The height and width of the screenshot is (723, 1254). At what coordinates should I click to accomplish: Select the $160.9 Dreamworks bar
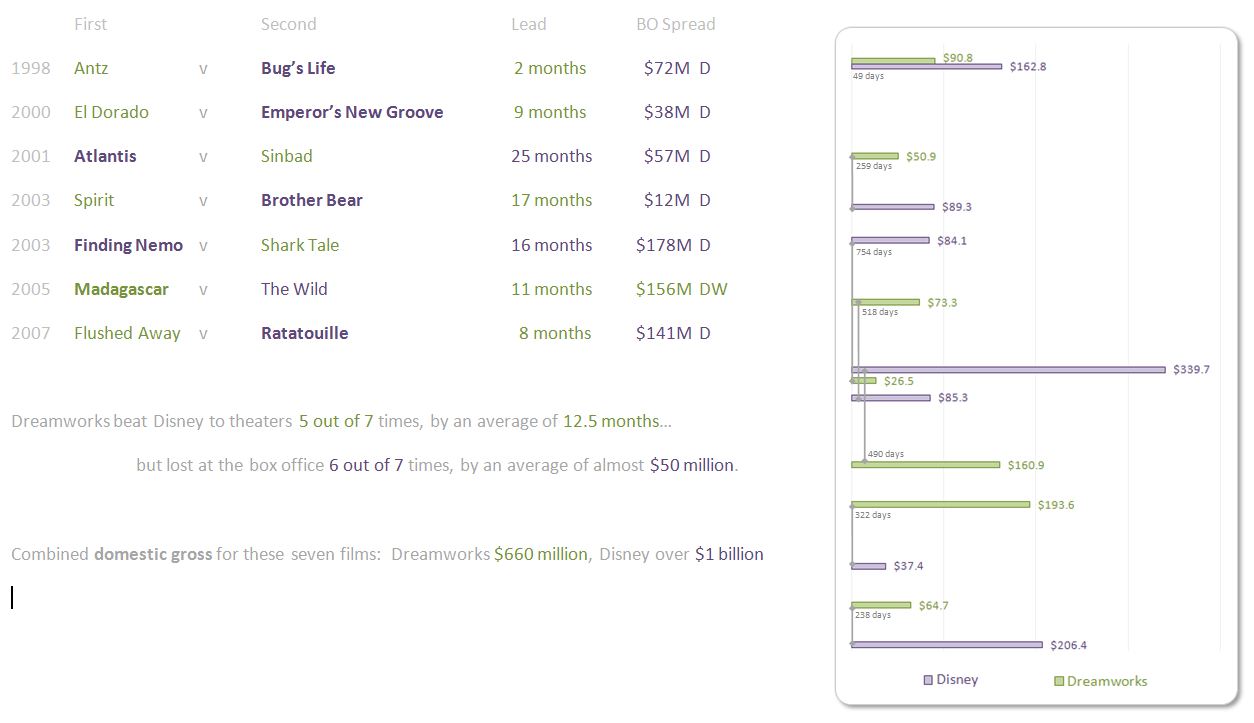[x=925, y=465]
